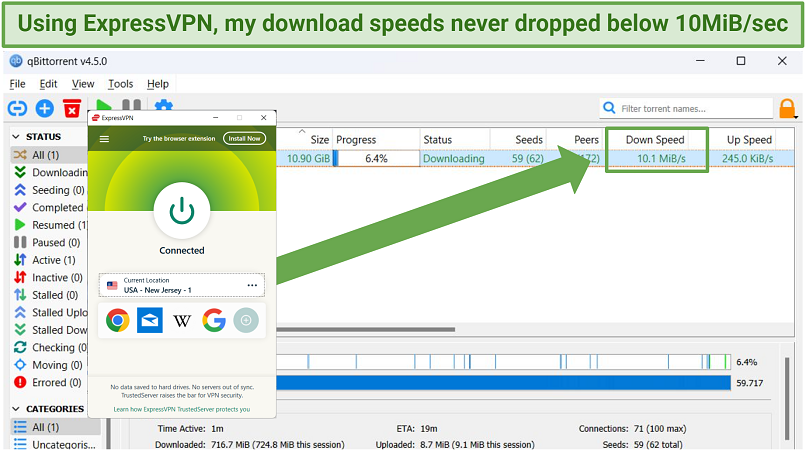Click the pieces progress bar showing 6.4%

[504, 361]
